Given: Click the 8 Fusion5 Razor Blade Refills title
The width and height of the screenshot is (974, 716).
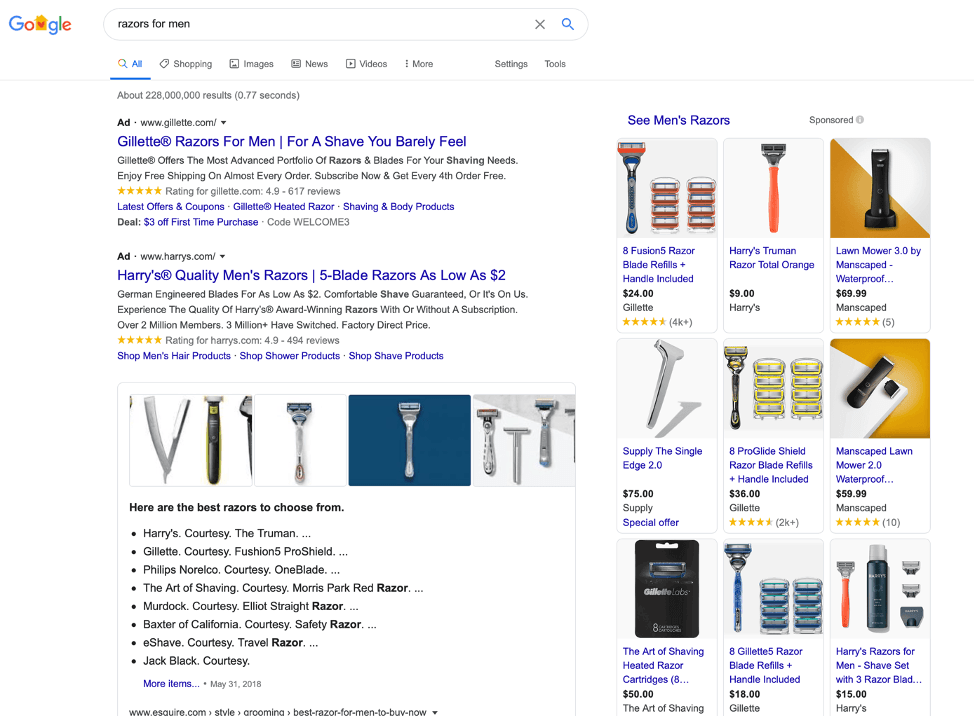Looking at the screenshot, I should click(x=658, y=265).
